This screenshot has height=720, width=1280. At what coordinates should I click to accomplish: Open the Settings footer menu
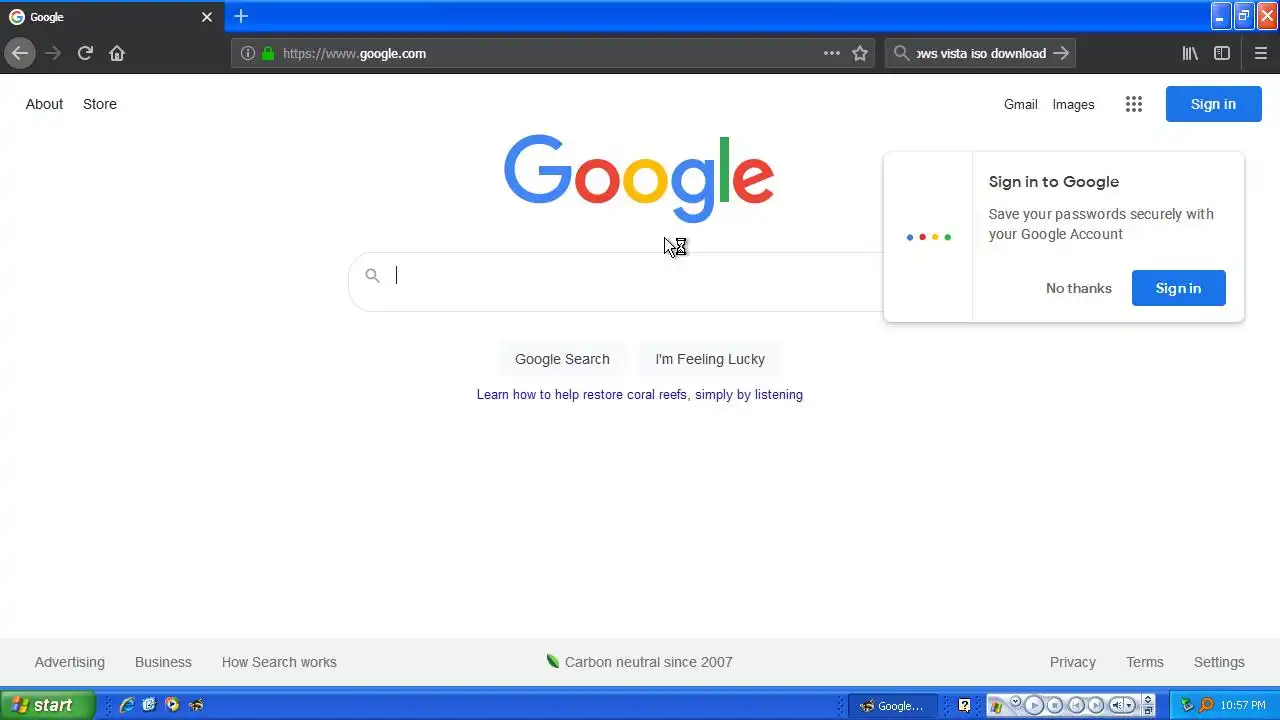[1219, 662]
